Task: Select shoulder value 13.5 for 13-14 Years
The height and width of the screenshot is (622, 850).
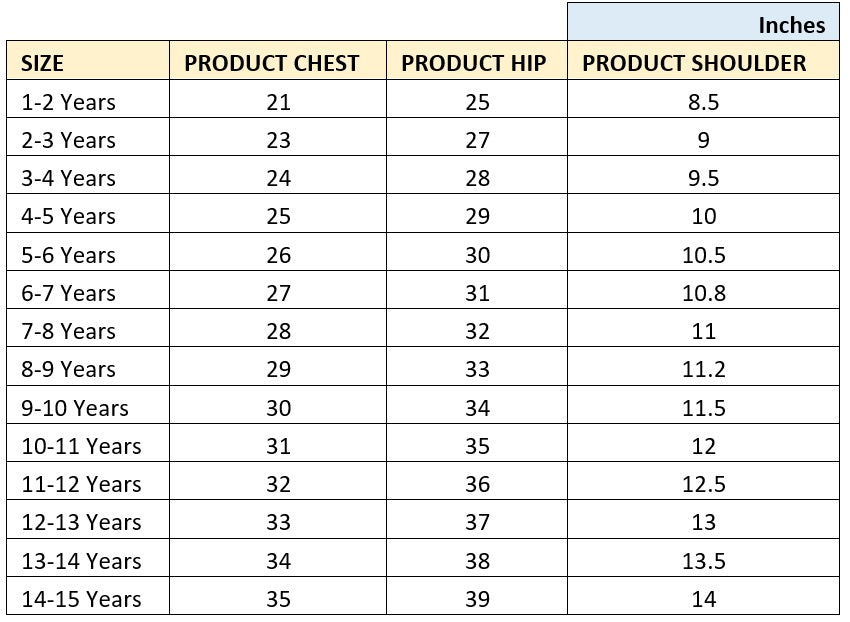Action: click(x=703, y=561)
